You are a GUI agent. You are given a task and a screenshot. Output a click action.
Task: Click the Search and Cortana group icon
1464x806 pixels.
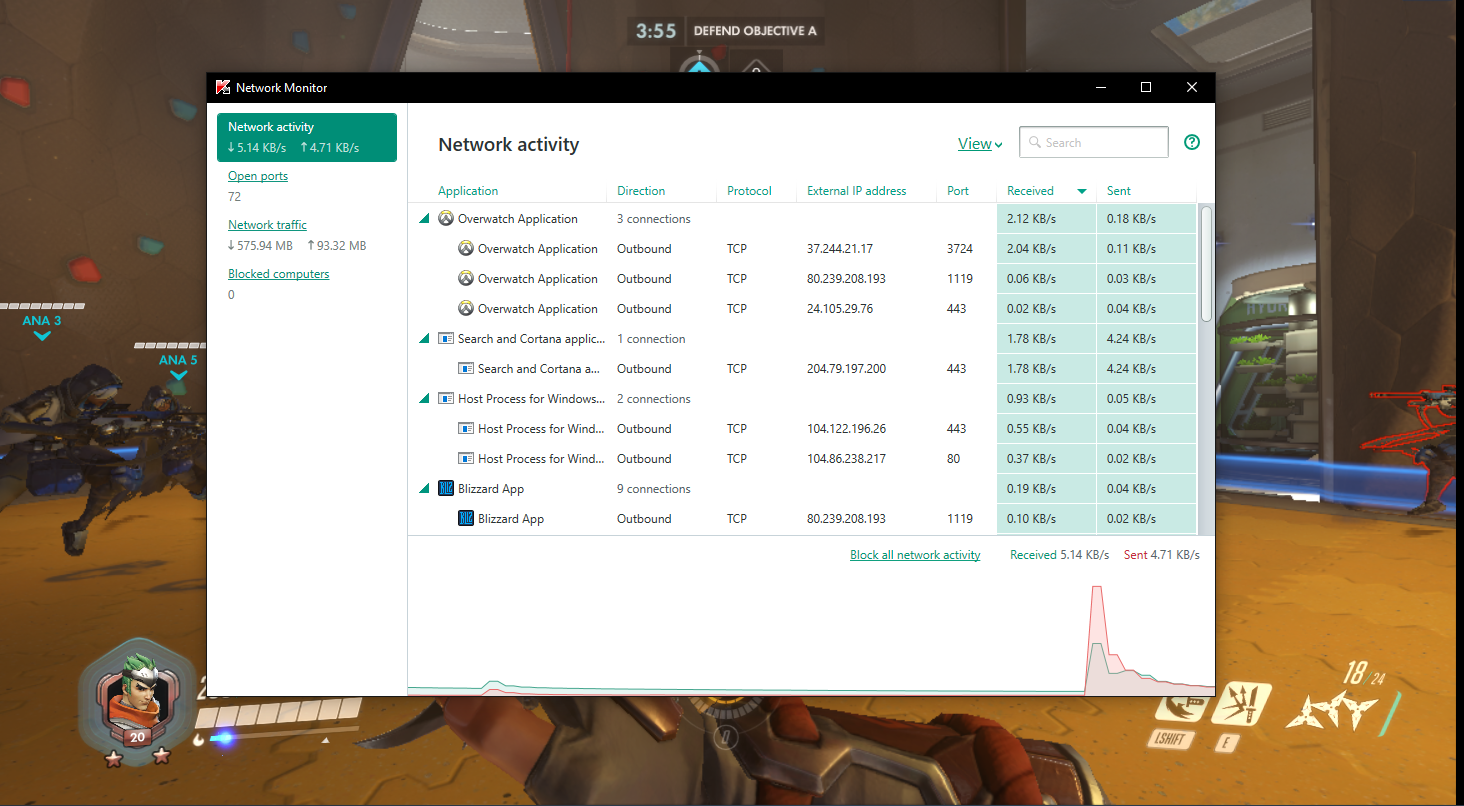pyautogui.click(x=446, y=339)
